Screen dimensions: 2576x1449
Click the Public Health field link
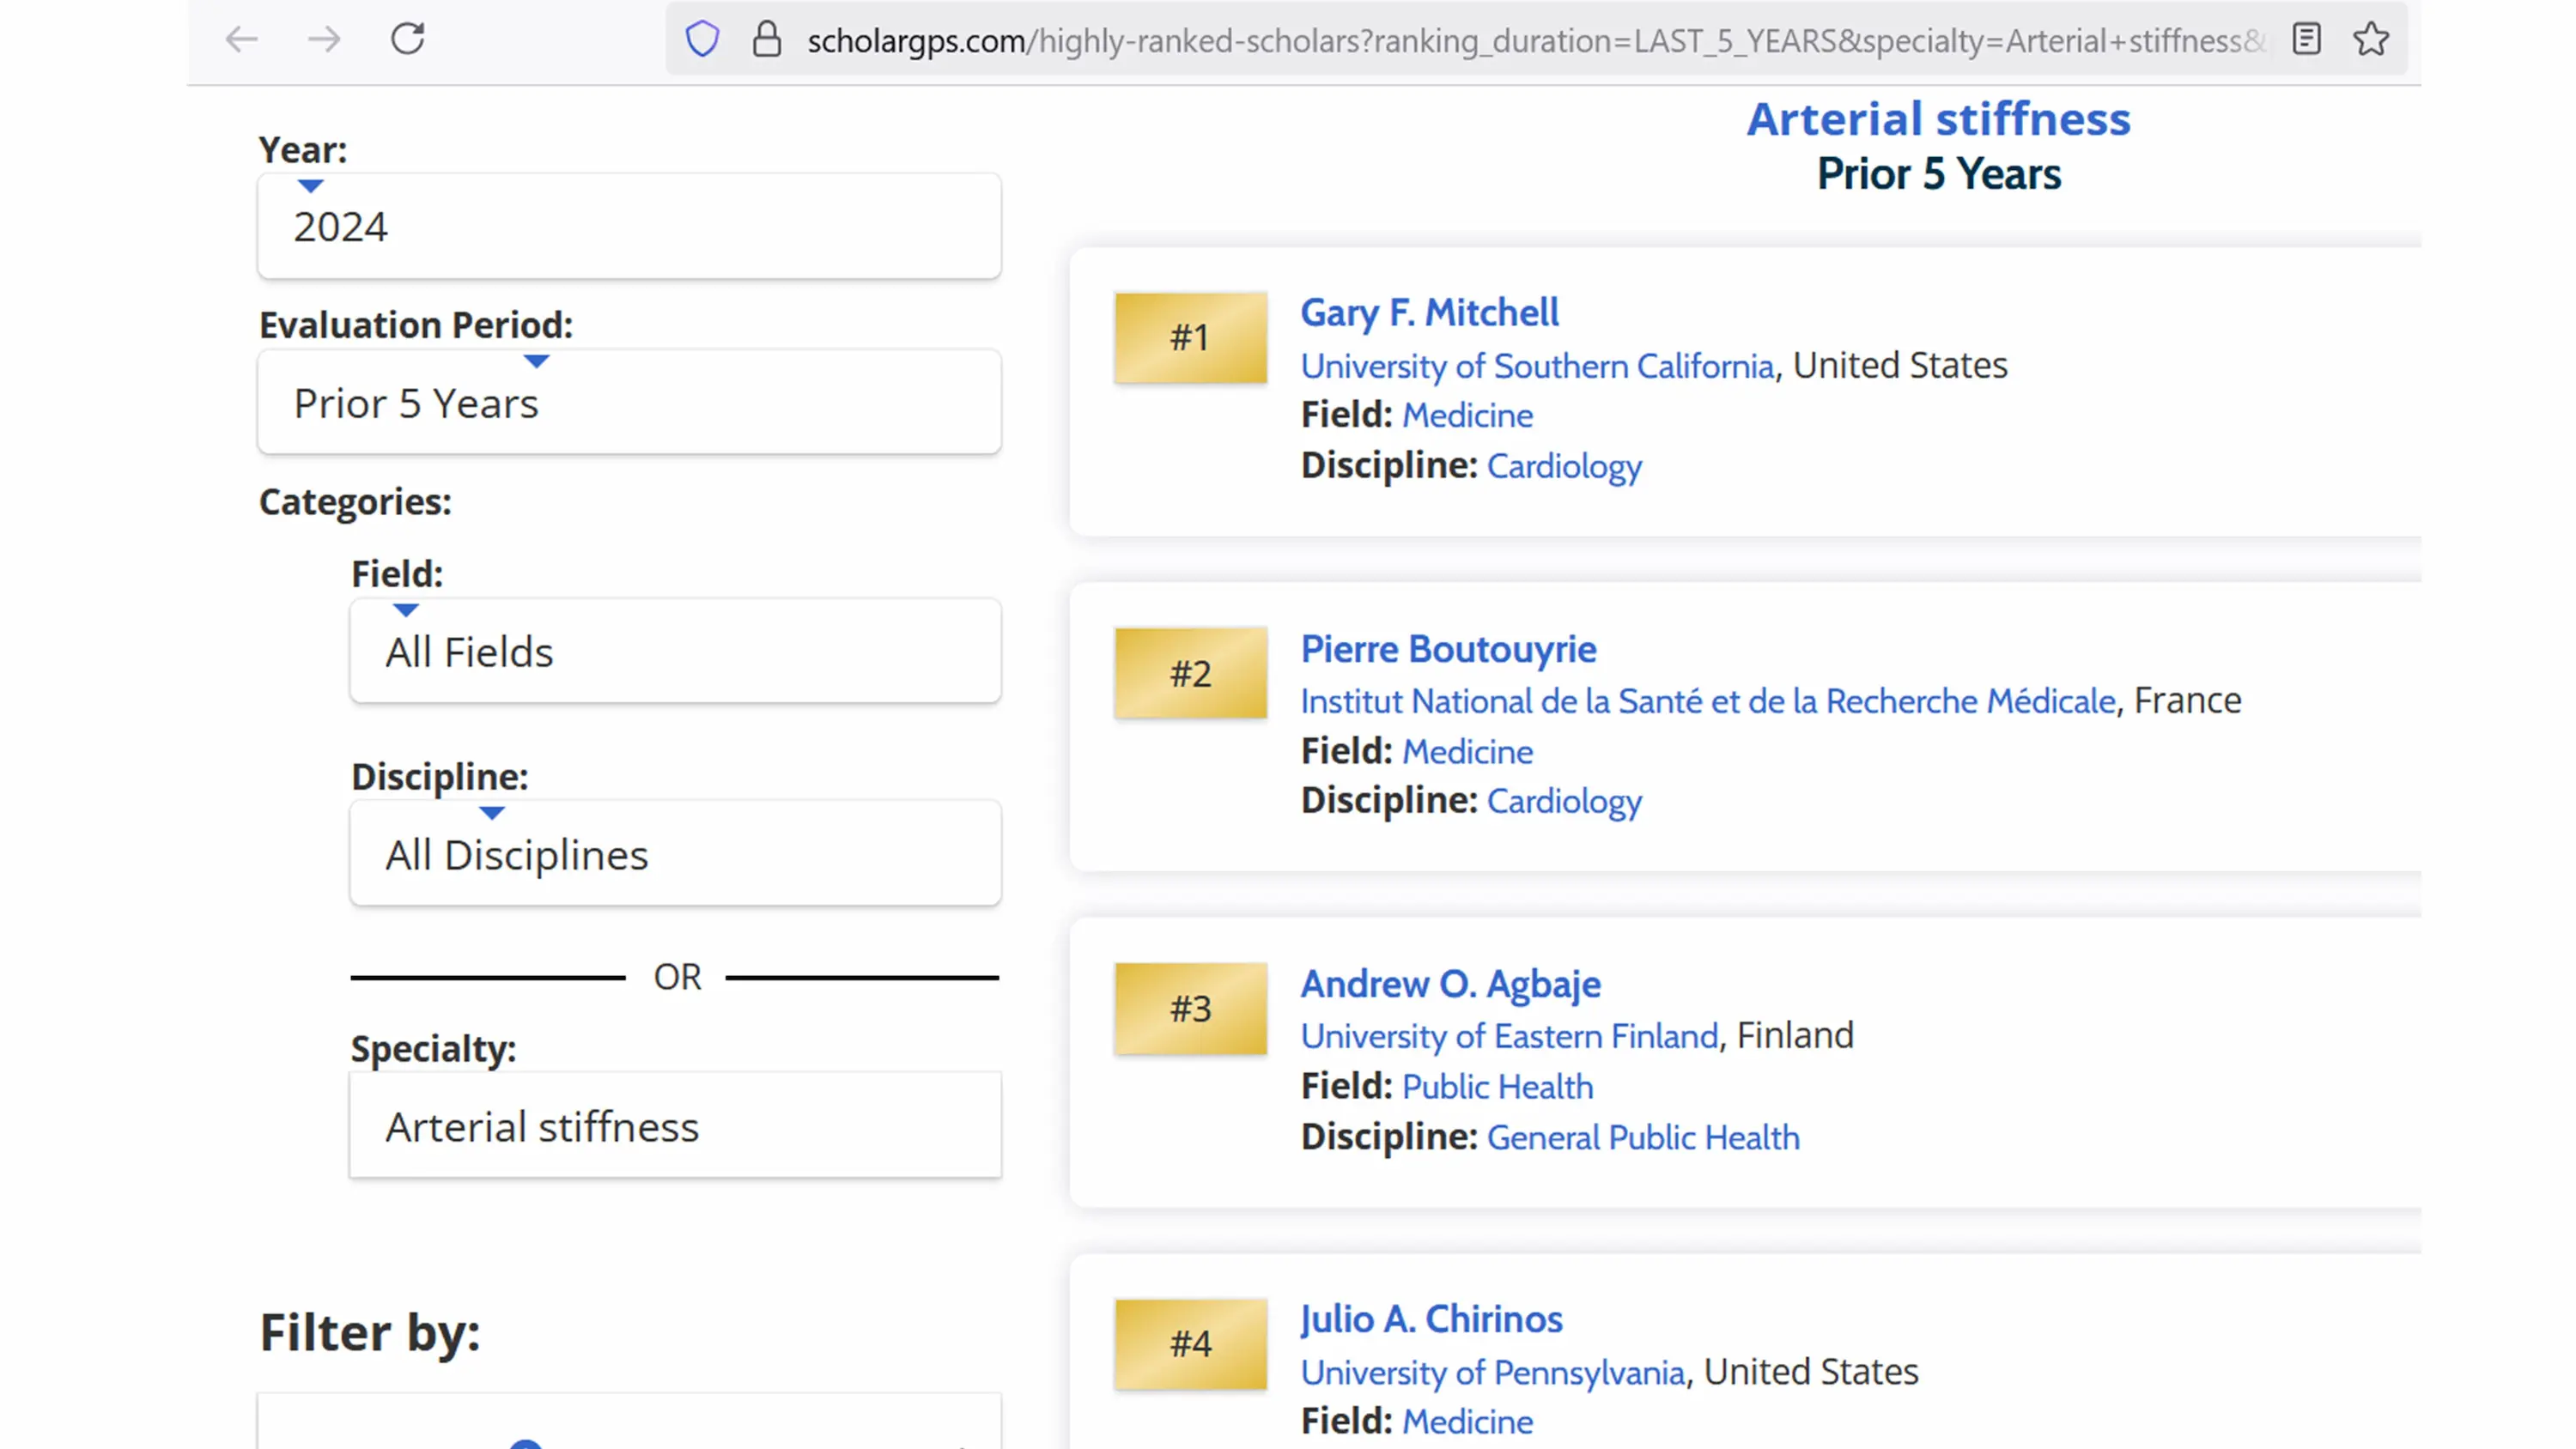point(1497,1086)
